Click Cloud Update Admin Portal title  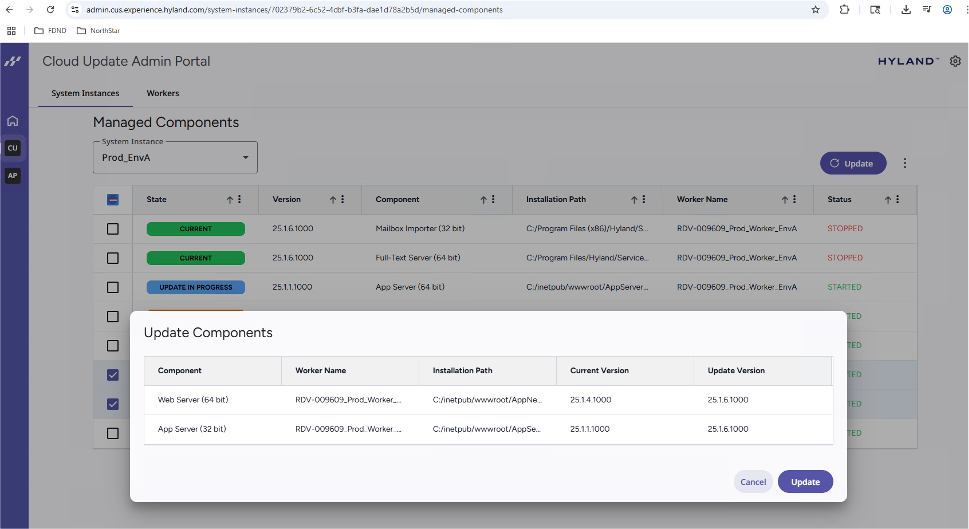coord(126,61)
